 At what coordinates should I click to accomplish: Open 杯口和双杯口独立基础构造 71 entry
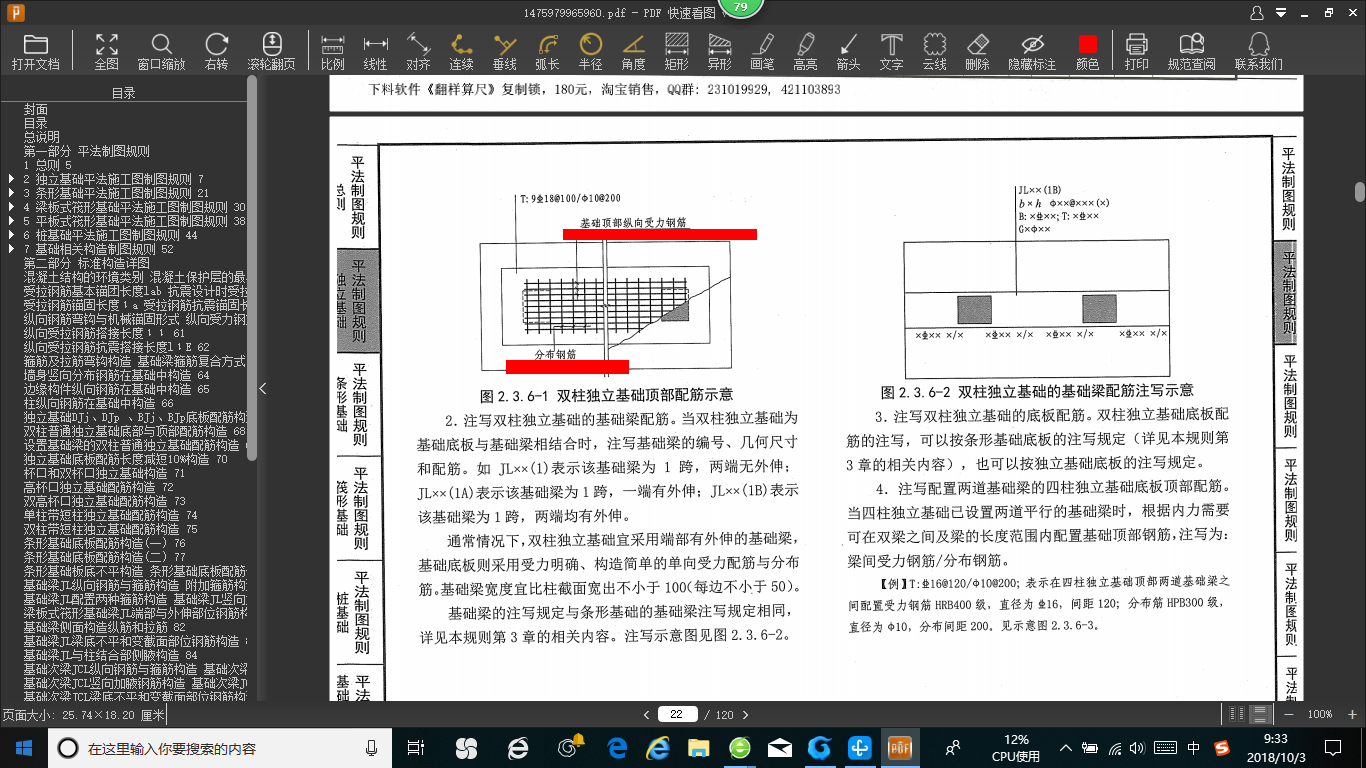104,473
